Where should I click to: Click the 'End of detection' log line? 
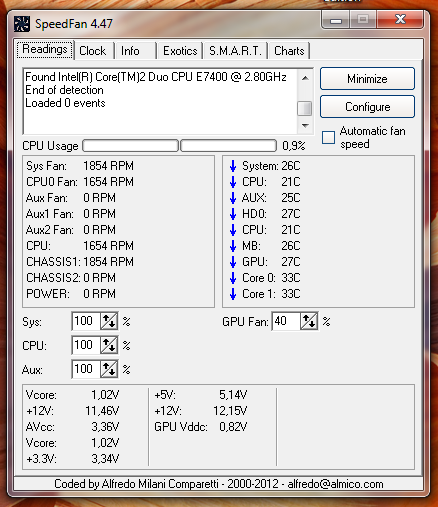click(x=64, y=90)
